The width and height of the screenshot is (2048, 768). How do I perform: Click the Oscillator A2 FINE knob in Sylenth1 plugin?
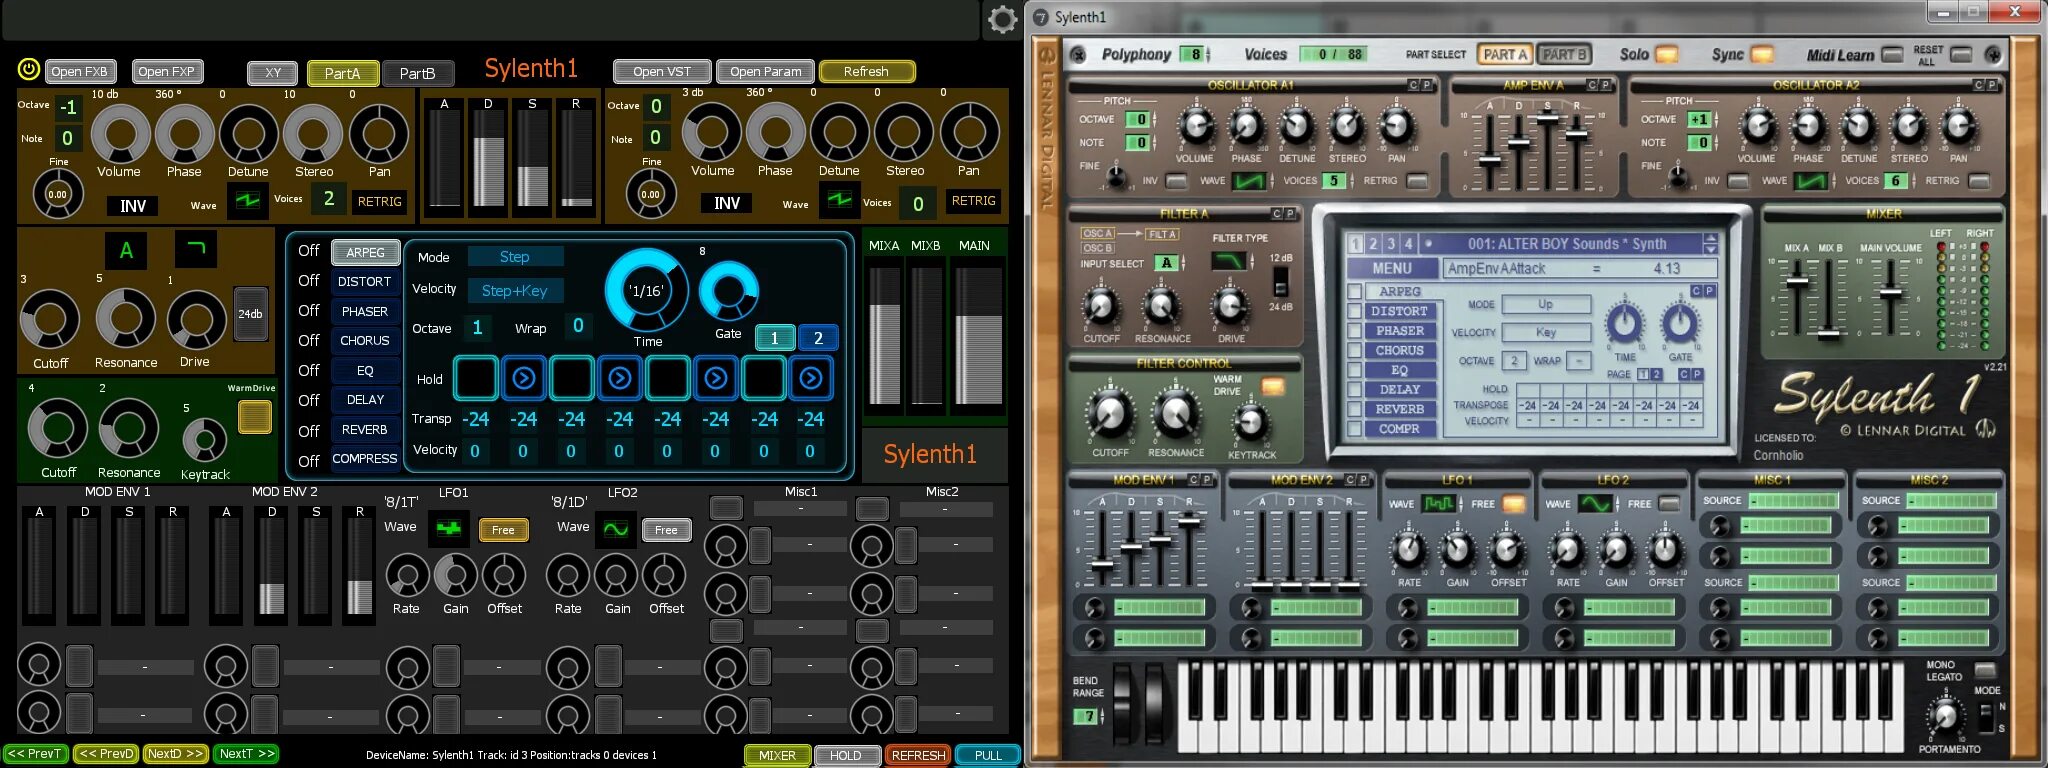[1678, 179]
